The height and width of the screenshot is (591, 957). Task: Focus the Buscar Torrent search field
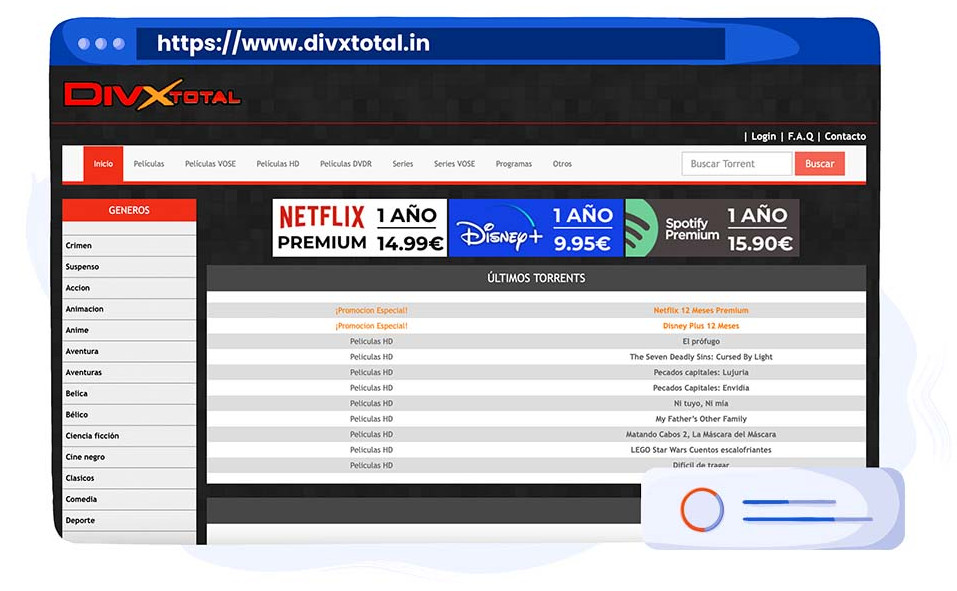[x=737, y=164]
